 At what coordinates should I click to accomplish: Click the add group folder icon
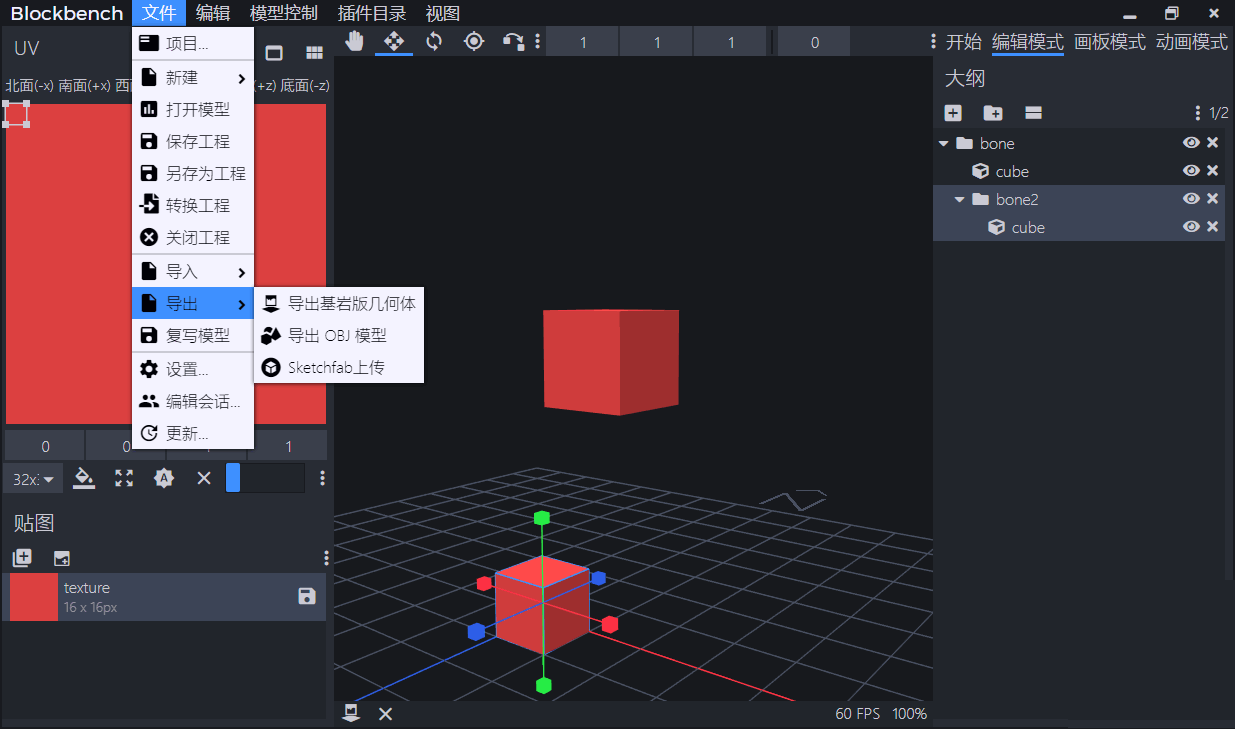[993, 113]
